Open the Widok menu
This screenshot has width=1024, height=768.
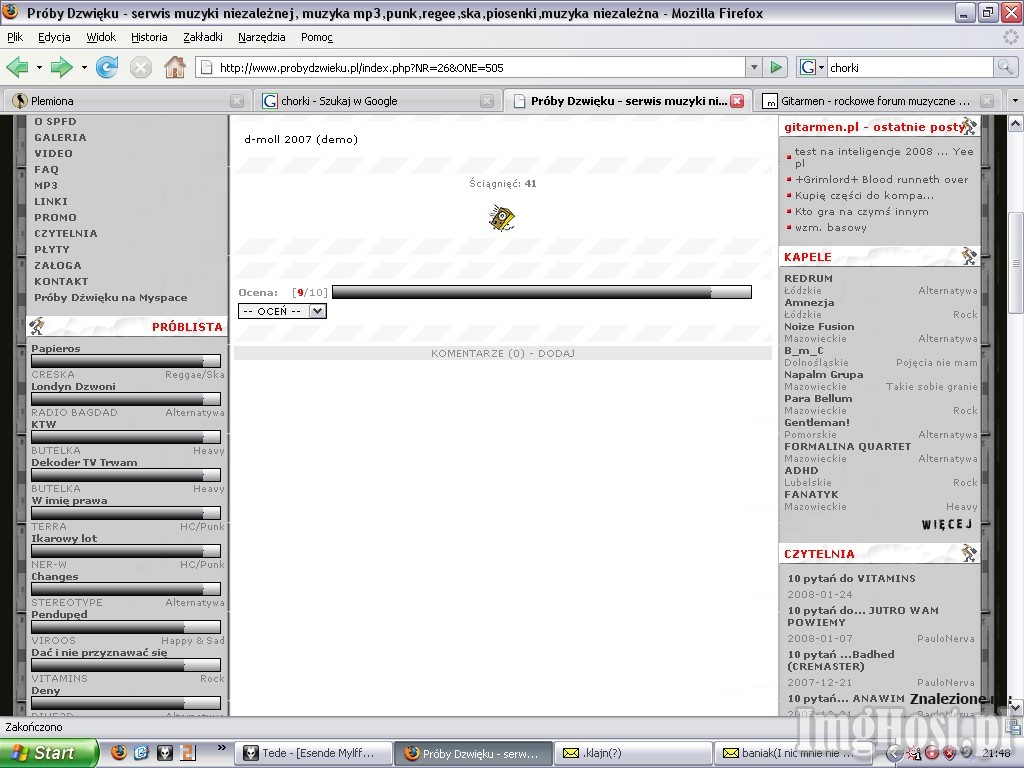coord(101,37)
